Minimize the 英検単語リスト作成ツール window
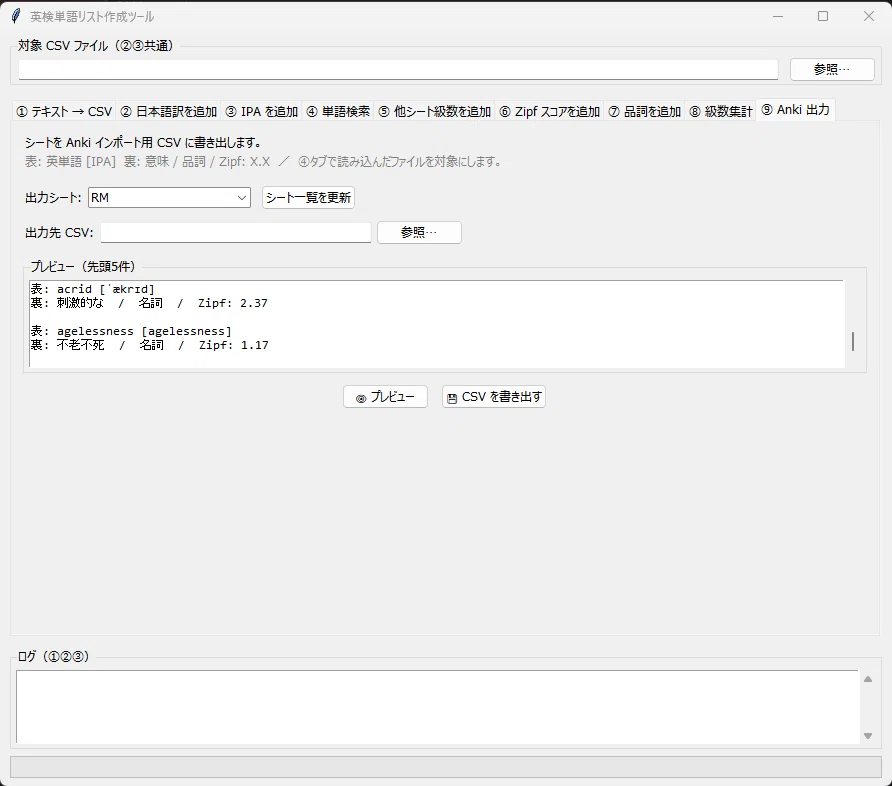 coord(778,16)
